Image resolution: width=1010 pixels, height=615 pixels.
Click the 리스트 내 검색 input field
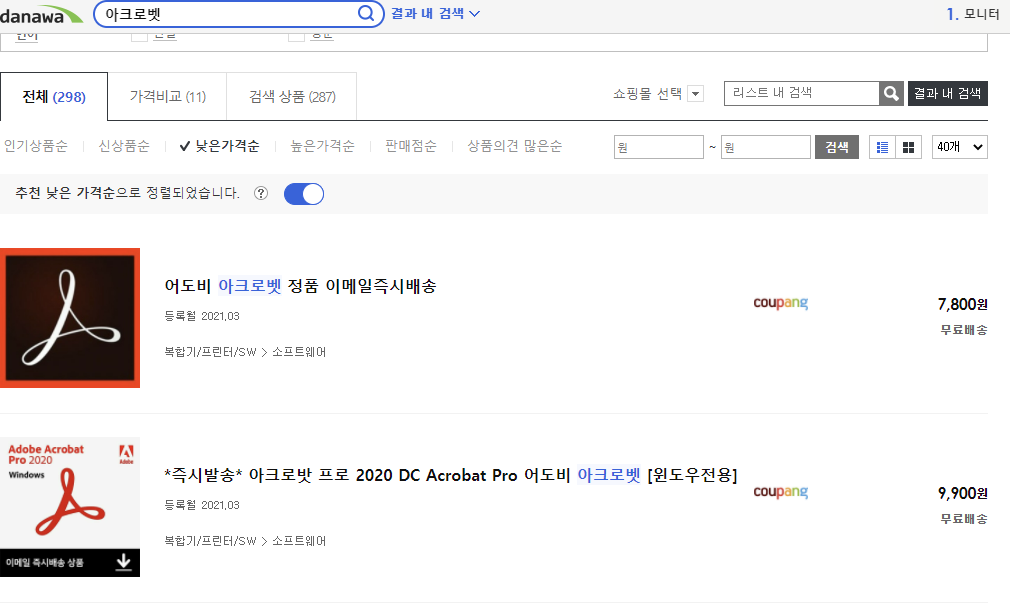point(802,93)
